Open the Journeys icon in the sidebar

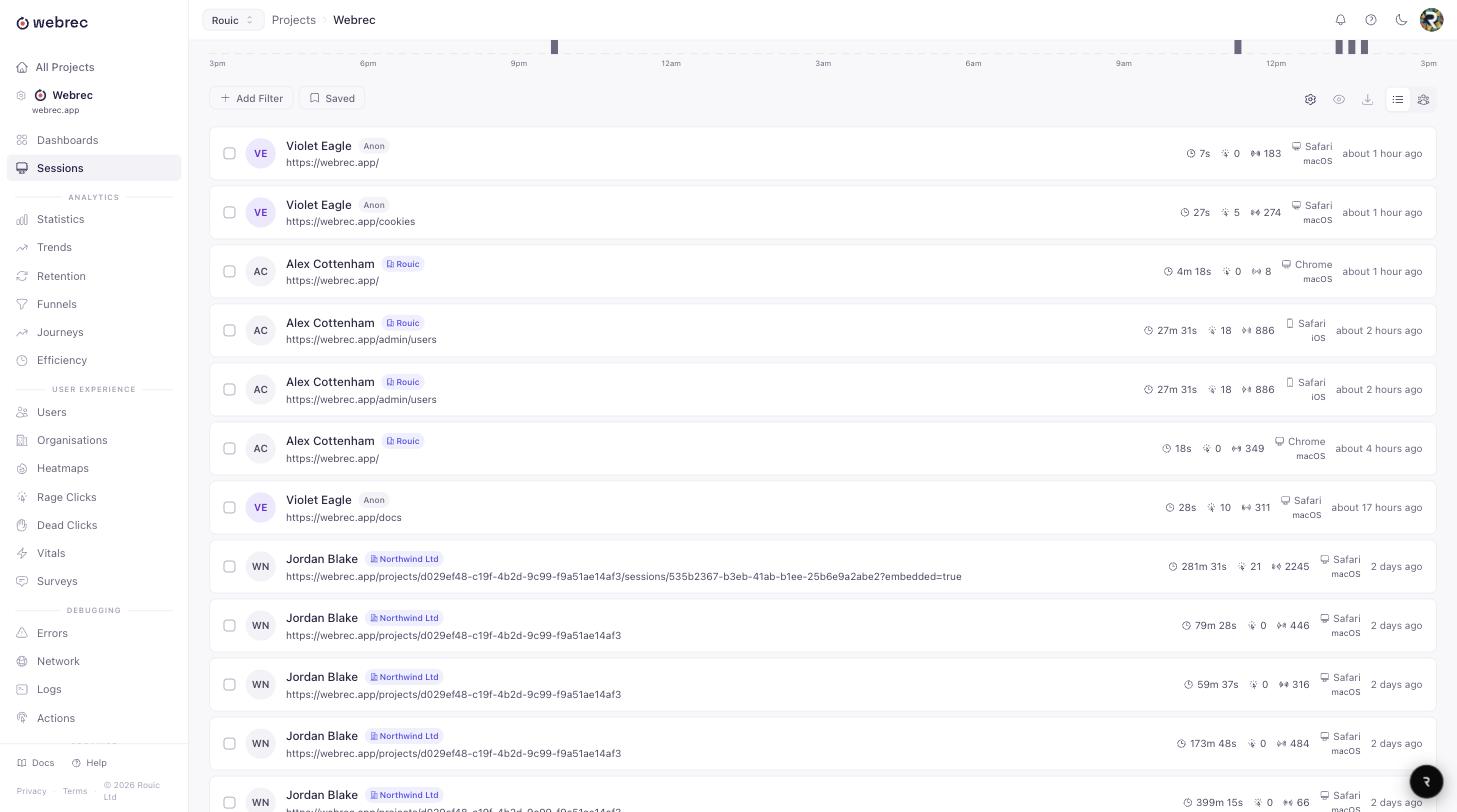click(x=22, y=332)
